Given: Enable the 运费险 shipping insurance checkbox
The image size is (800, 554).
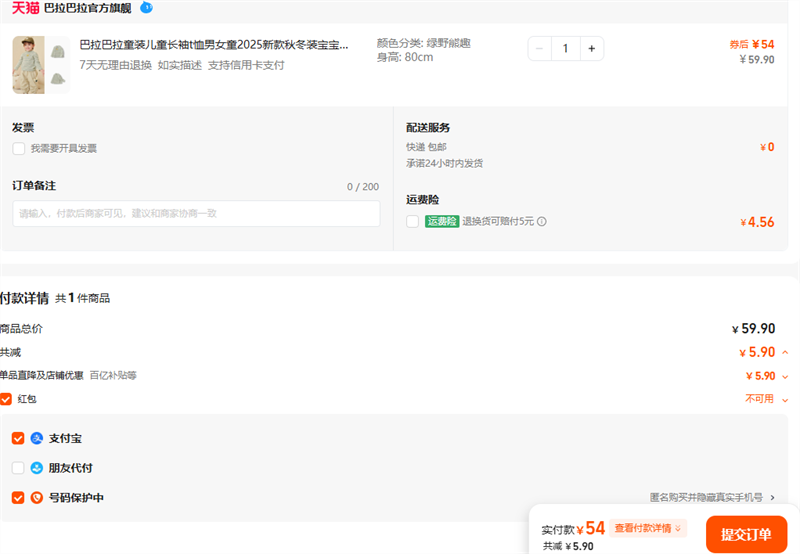Looking at the screenshot, I should pos(413,221).
